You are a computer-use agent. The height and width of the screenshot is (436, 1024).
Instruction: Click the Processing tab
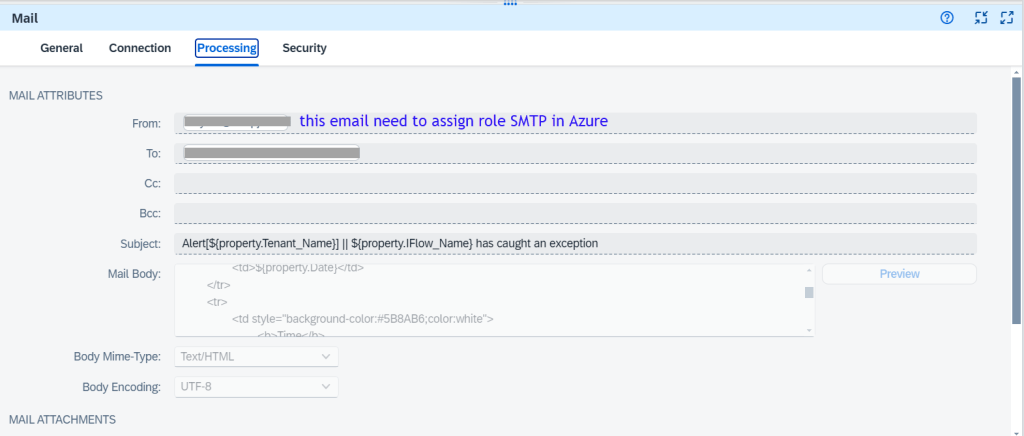point(227,48)
